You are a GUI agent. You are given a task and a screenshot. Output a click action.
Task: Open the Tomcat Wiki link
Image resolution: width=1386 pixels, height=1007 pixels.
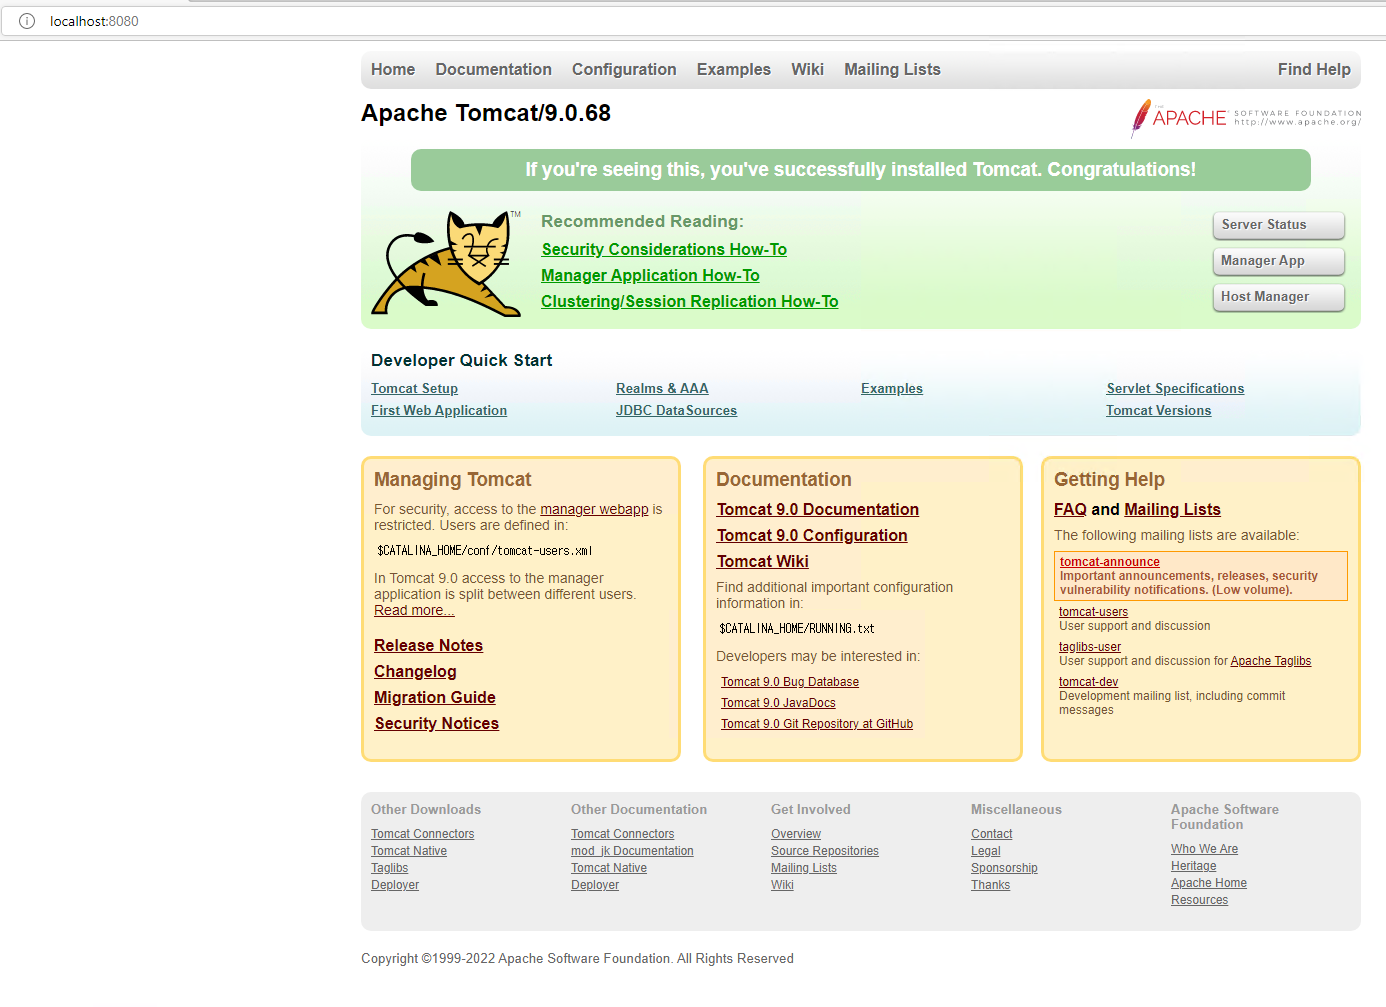pos(762,561)
